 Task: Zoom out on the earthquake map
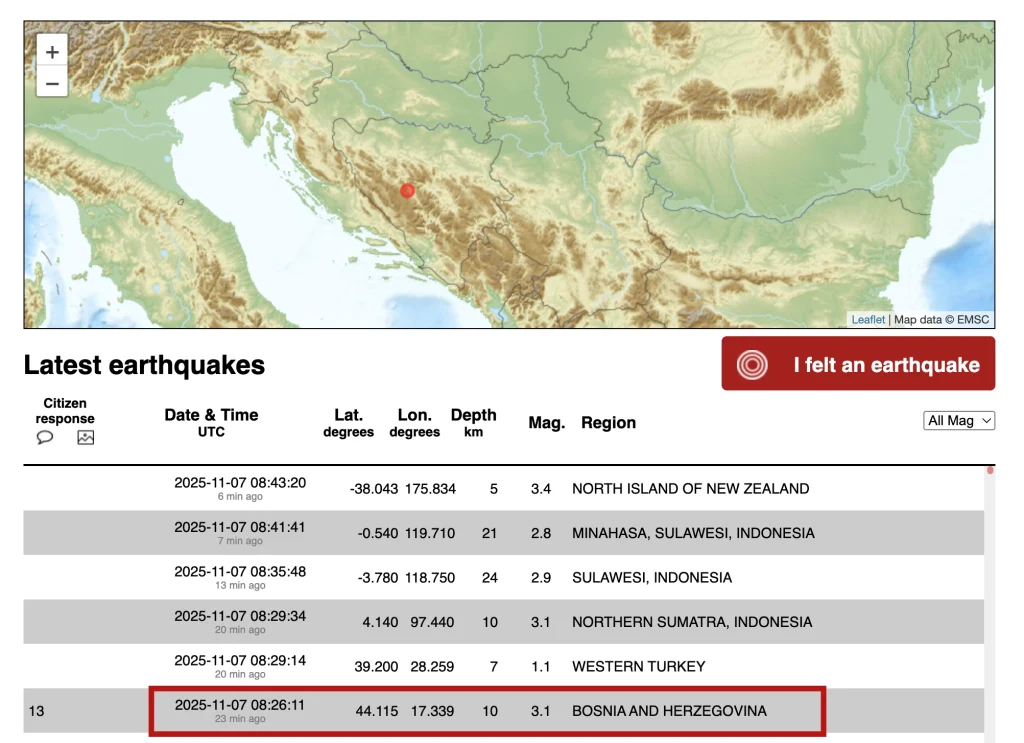[52, 83]
